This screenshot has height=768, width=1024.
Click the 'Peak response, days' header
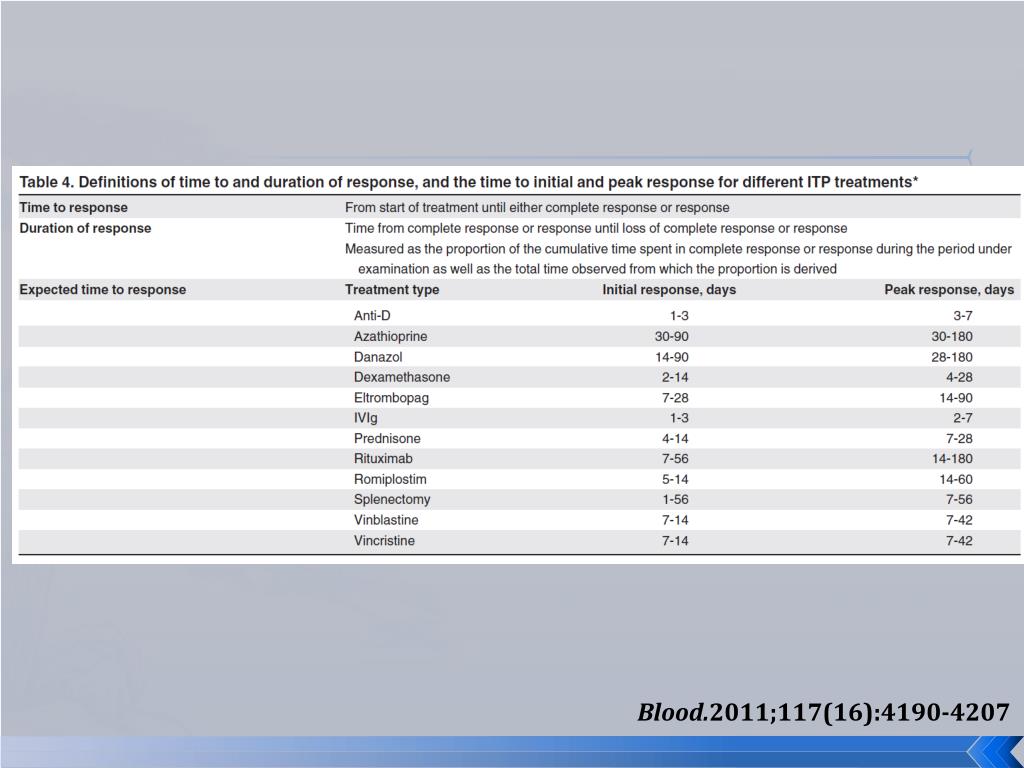[949, 289]
